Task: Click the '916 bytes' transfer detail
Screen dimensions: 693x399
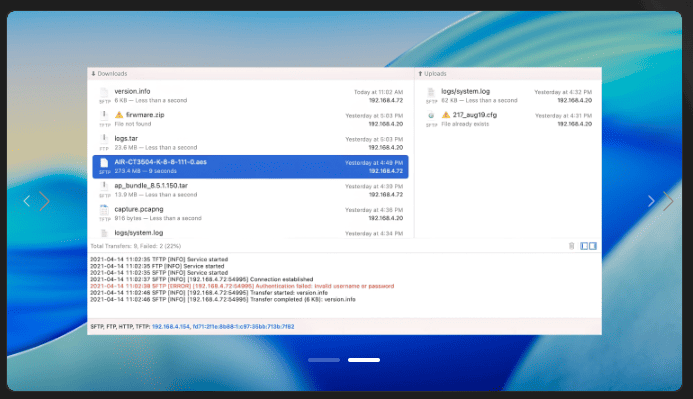Action: tap(158, 218)
